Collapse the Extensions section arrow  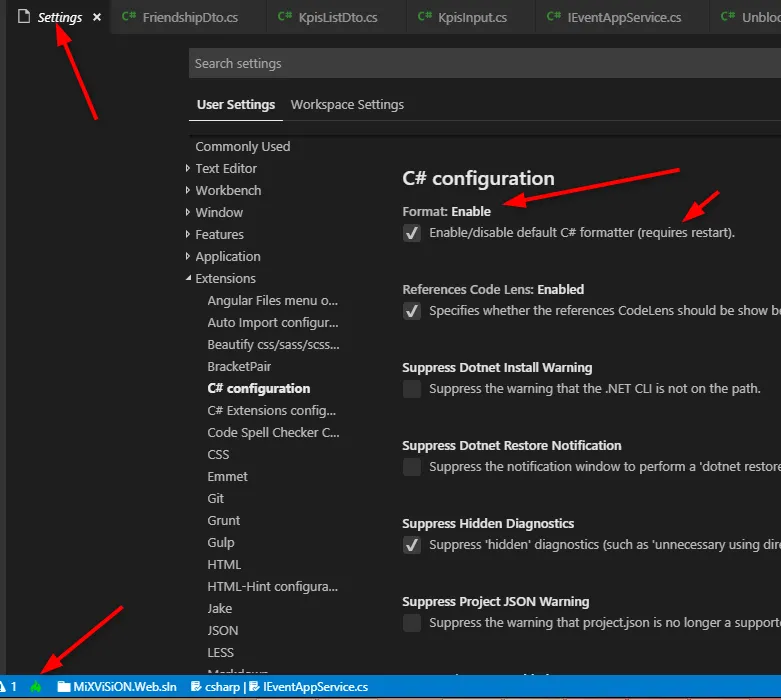(x=188, y=278)
